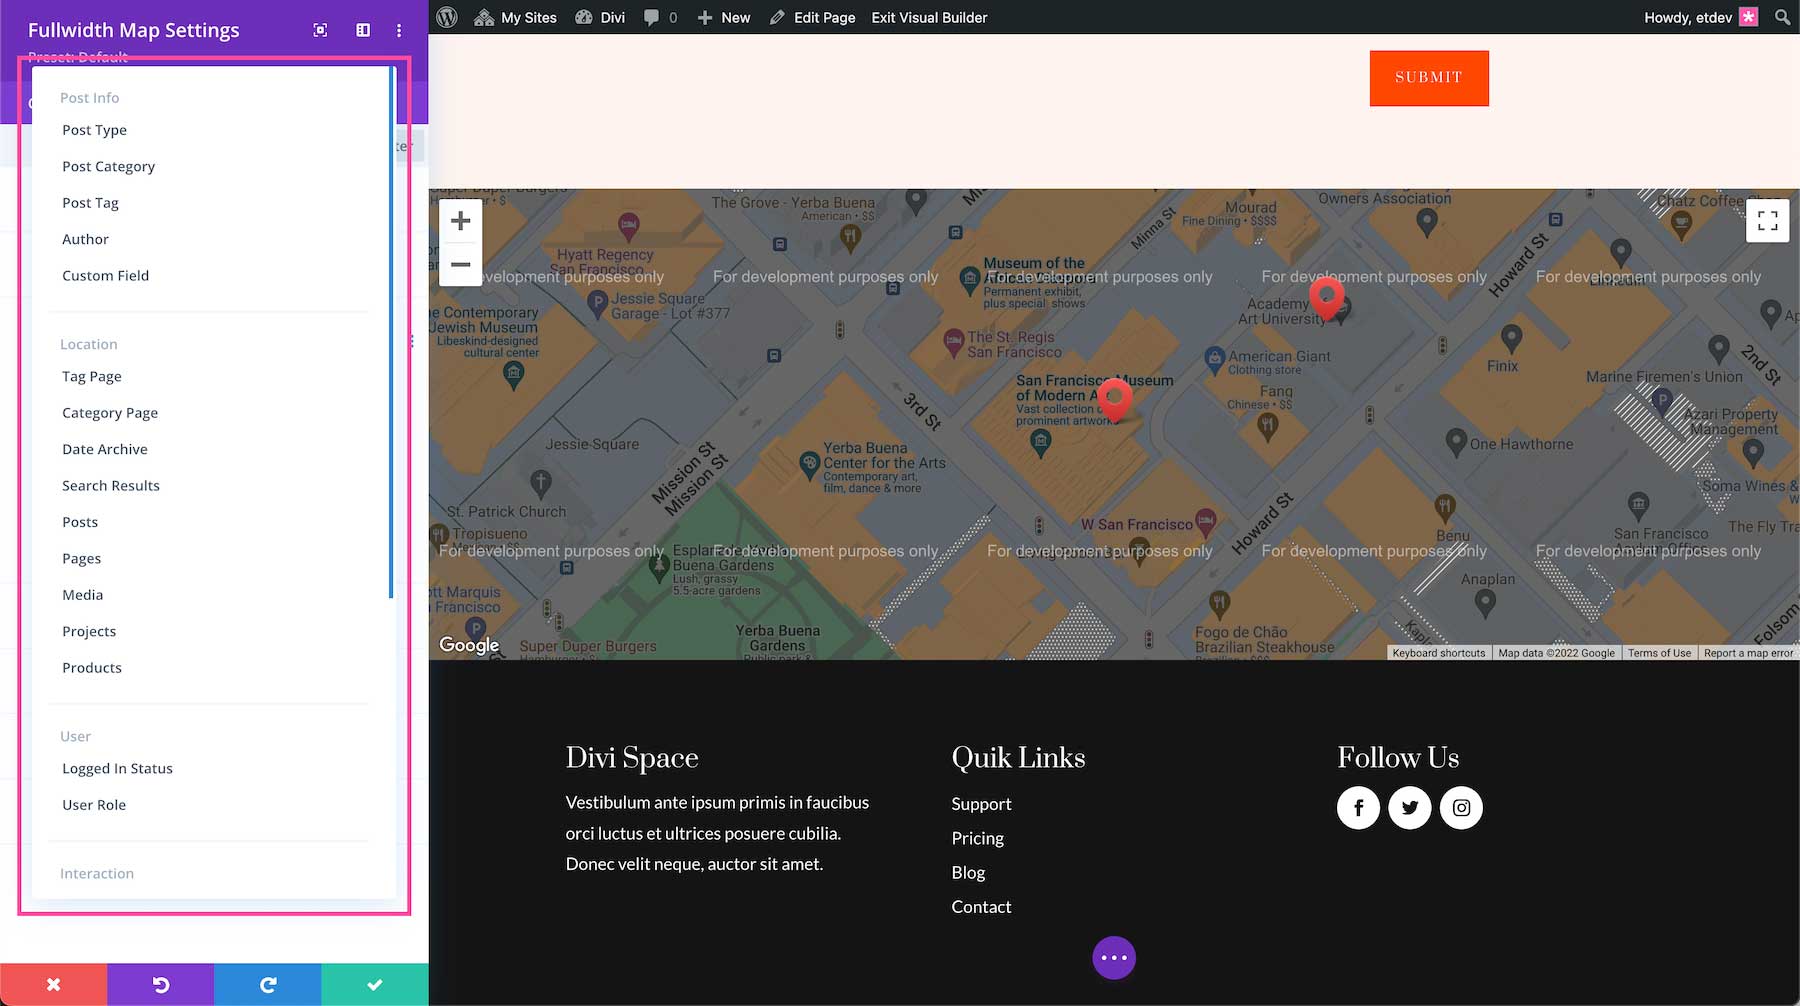Click the Facebook icon under Follow Us
Viewport: 1800px width, 1006px height.
point(1358,807)
